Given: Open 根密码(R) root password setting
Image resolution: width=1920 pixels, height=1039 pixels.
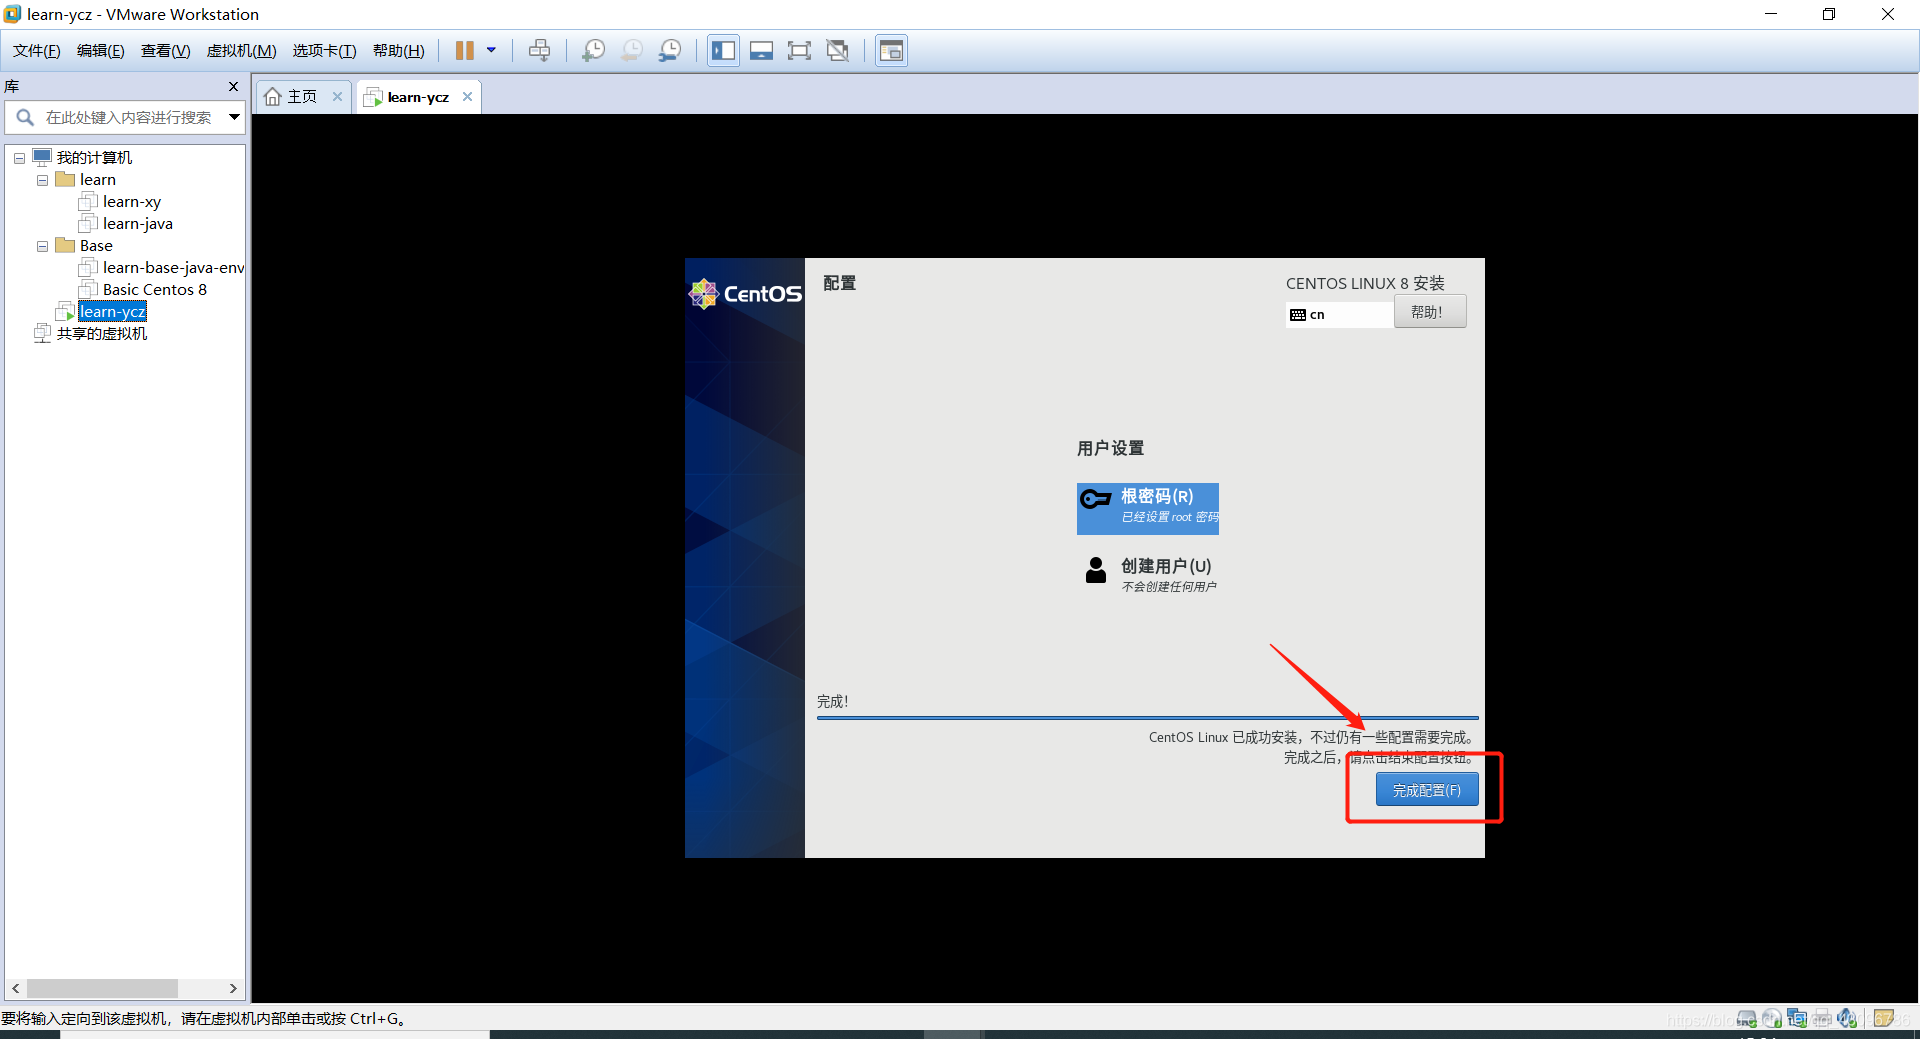Looking at the screenshot, I should 1147,509.
